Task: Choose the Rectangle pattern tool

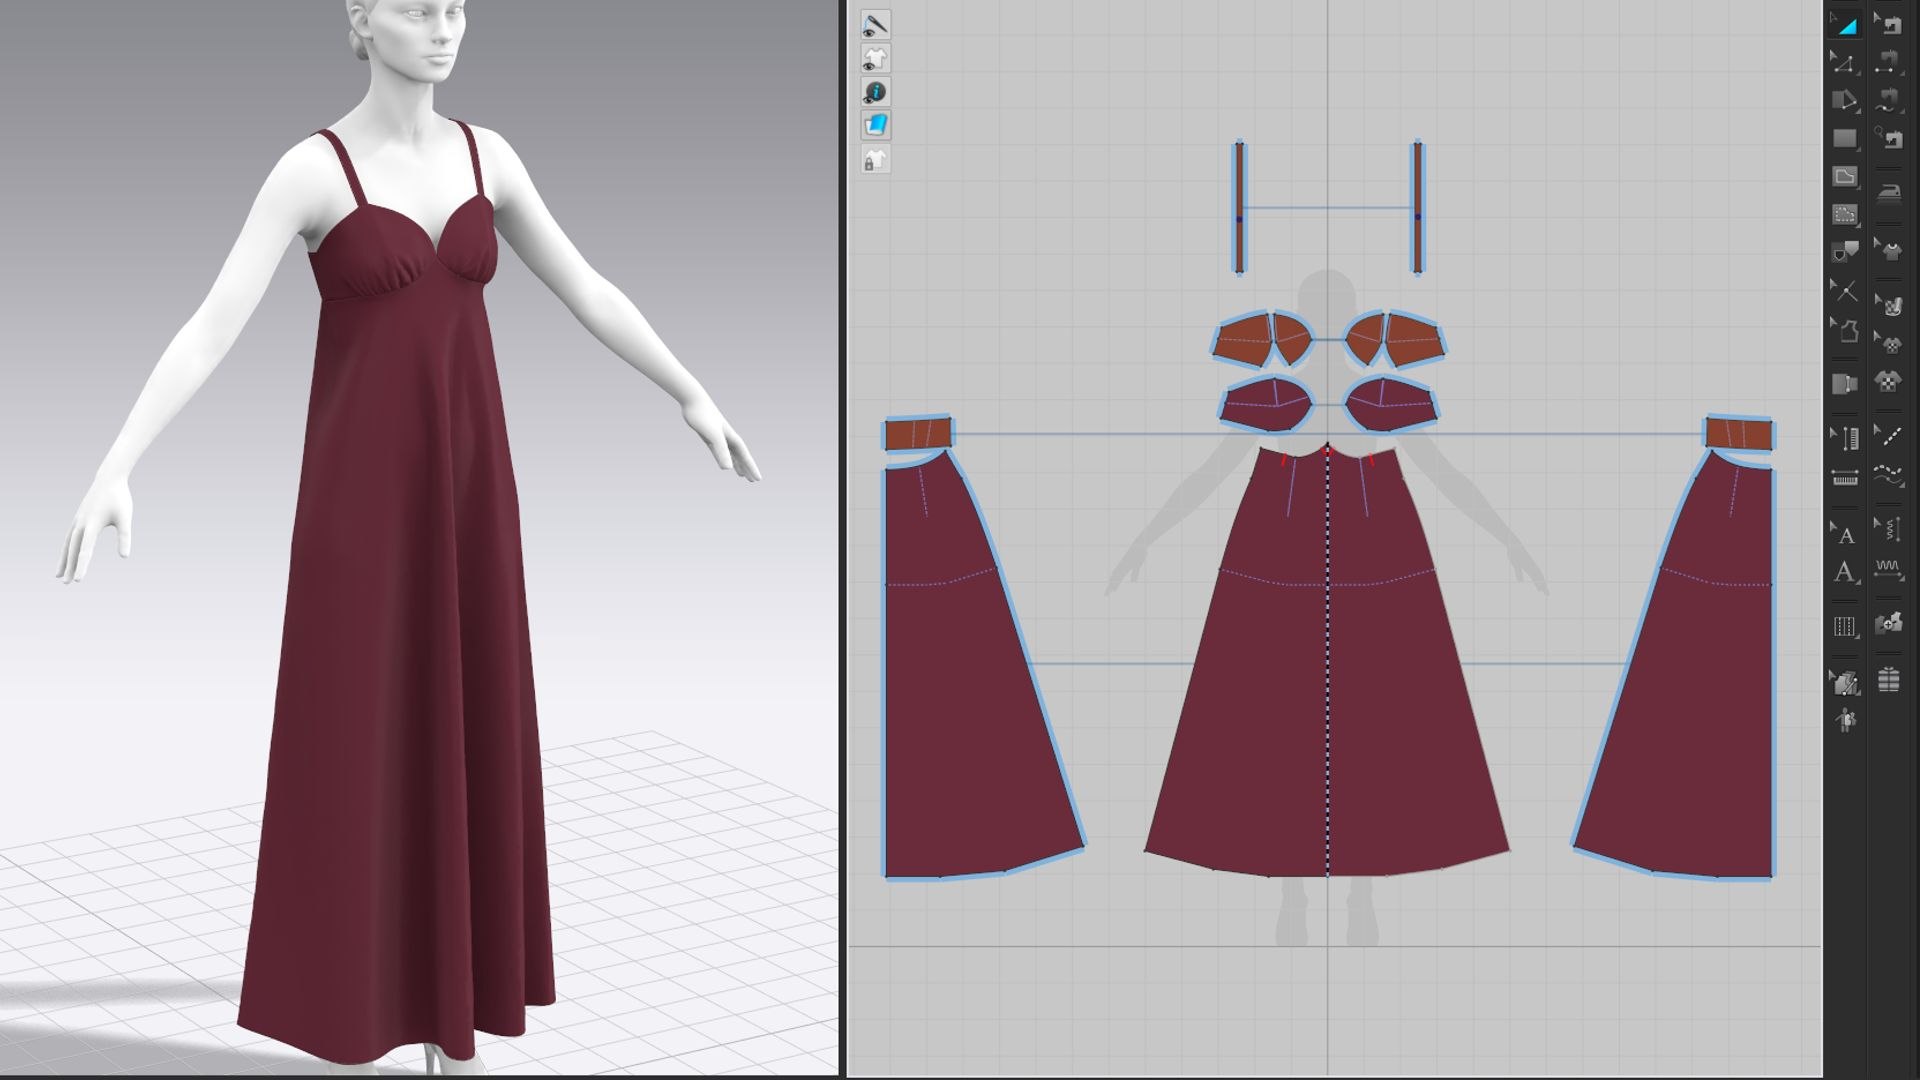Action: tap(1845, 138)
